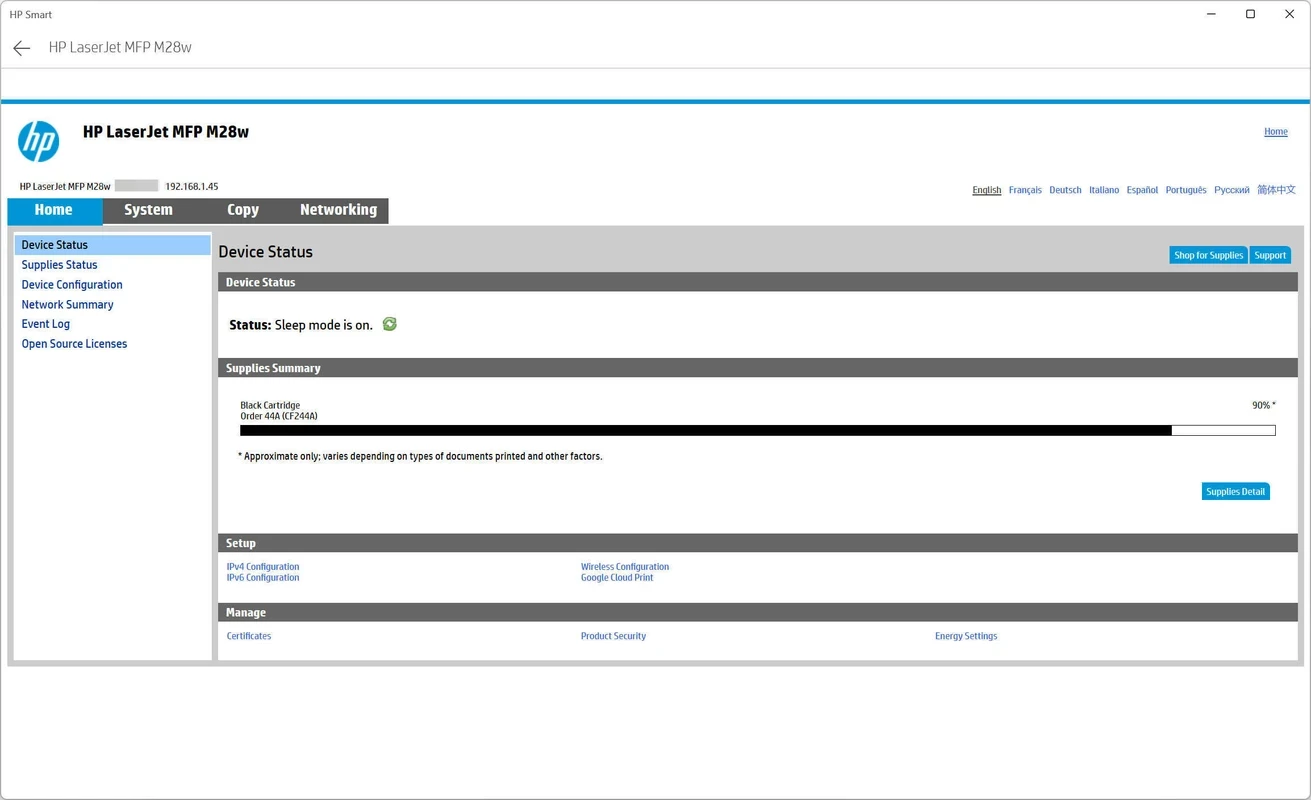Image resolution: width=1311 pixels, height=800 pixels.
Task: View the Network Summary page
Action: 67,305
